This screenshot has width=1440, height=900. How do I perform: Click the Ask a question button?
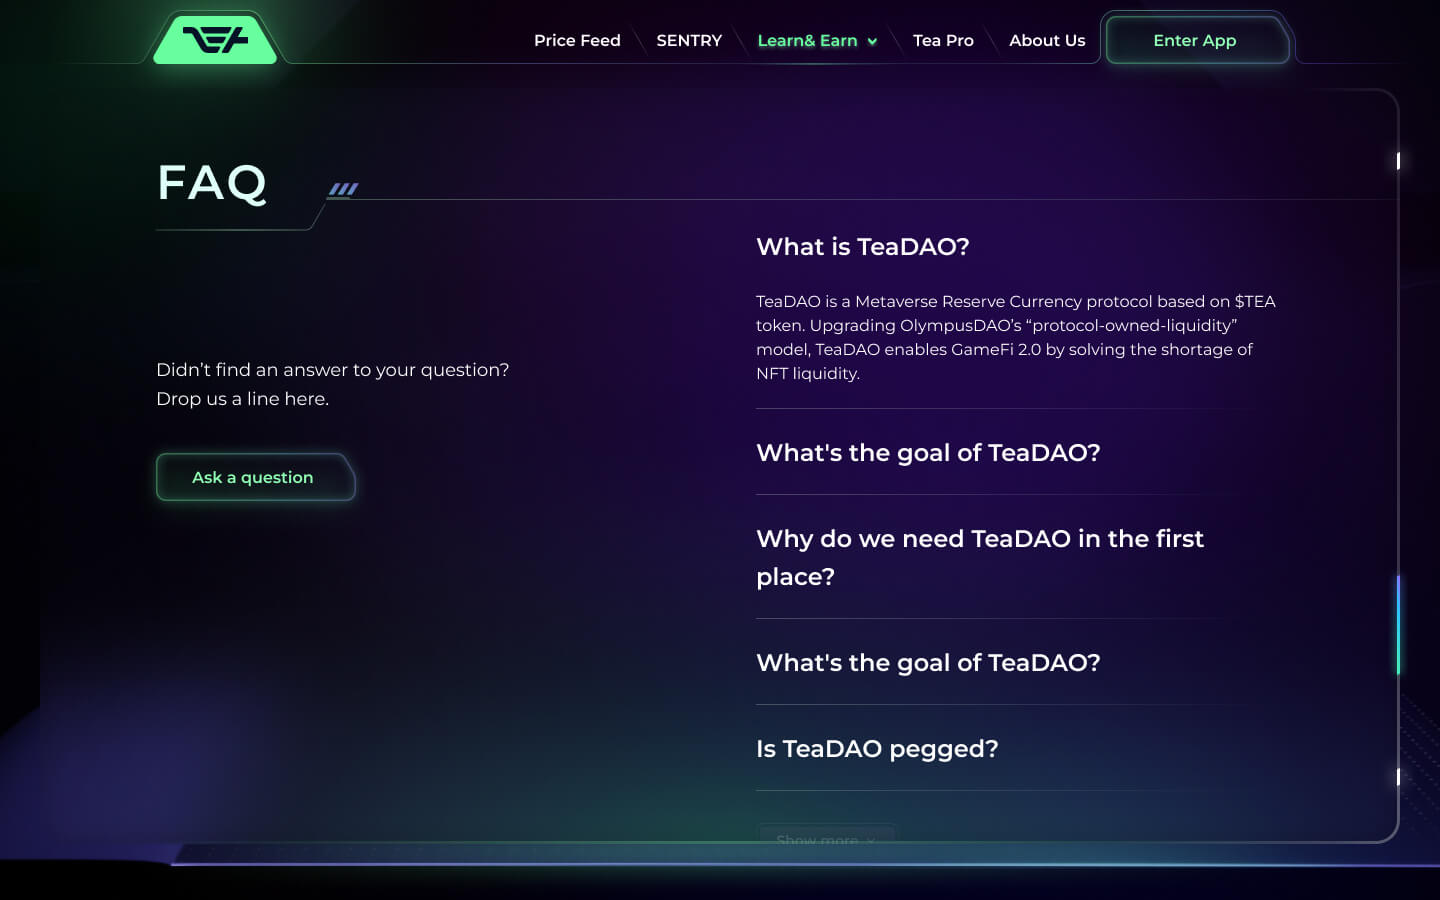pyautogui.click(x=254, y=478)
